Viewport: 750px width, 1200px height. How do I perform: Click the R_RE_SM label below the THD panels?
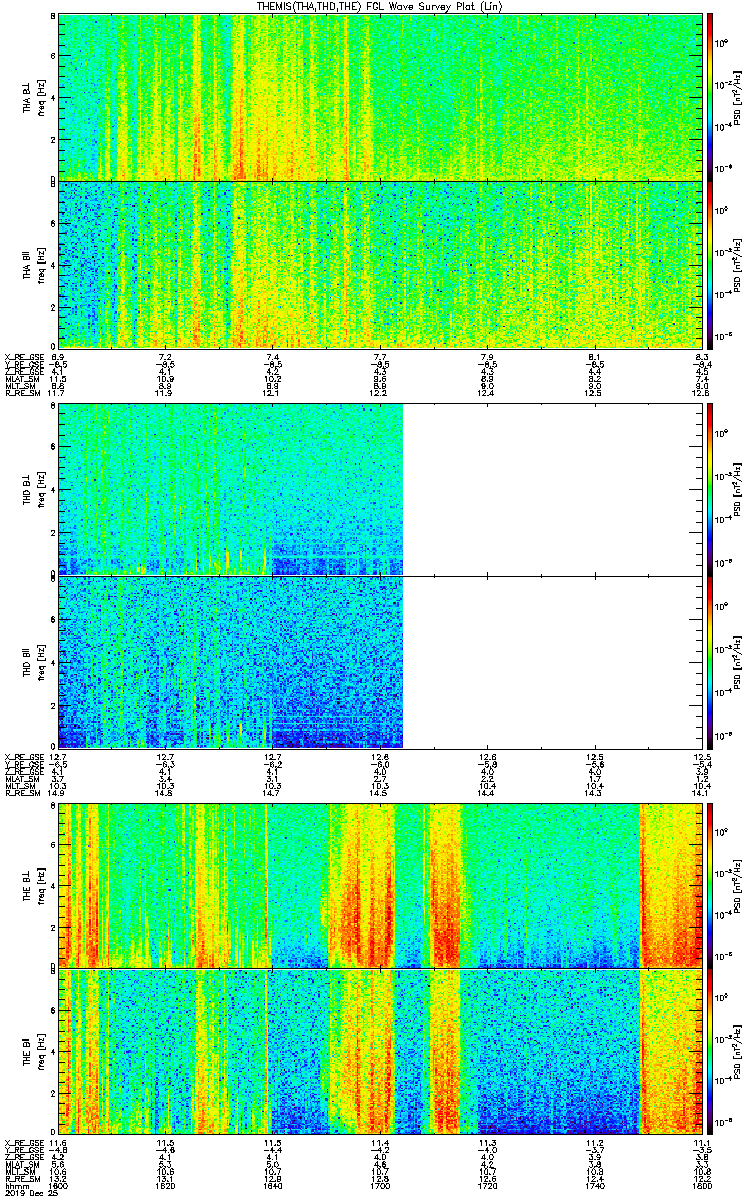pos(22,793)
